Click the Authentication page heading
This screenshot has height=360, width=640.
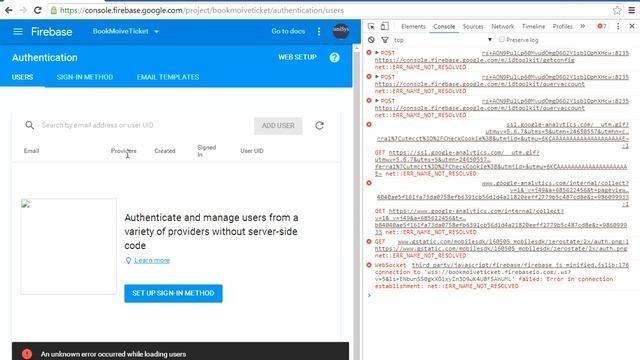tap(44, 58)
